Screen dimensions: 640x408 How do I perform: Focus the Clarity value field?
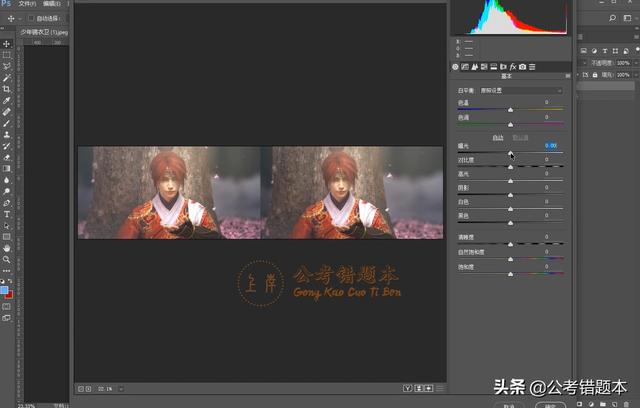[x=547, y=237]
